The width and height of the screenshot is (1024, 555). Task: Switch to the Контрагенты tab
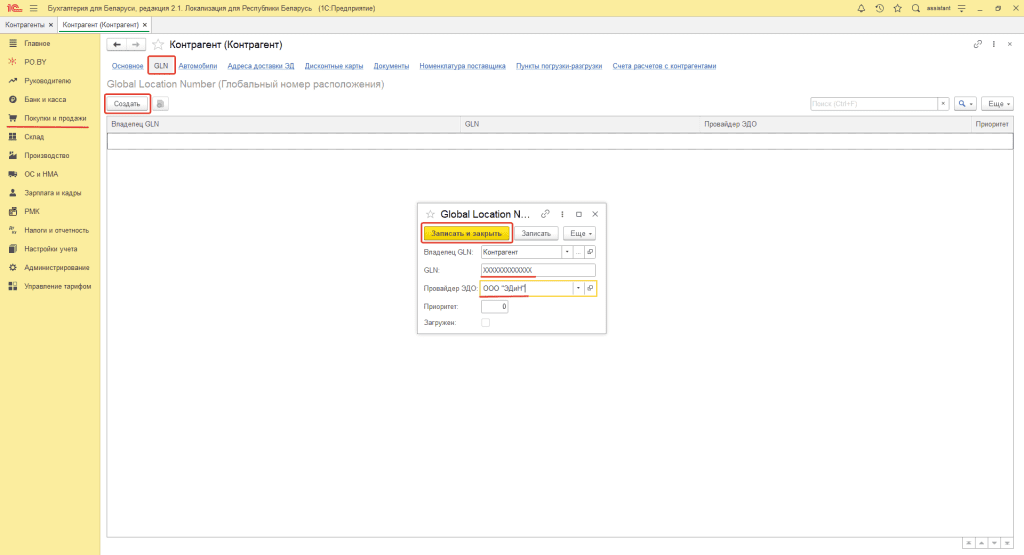25,23
